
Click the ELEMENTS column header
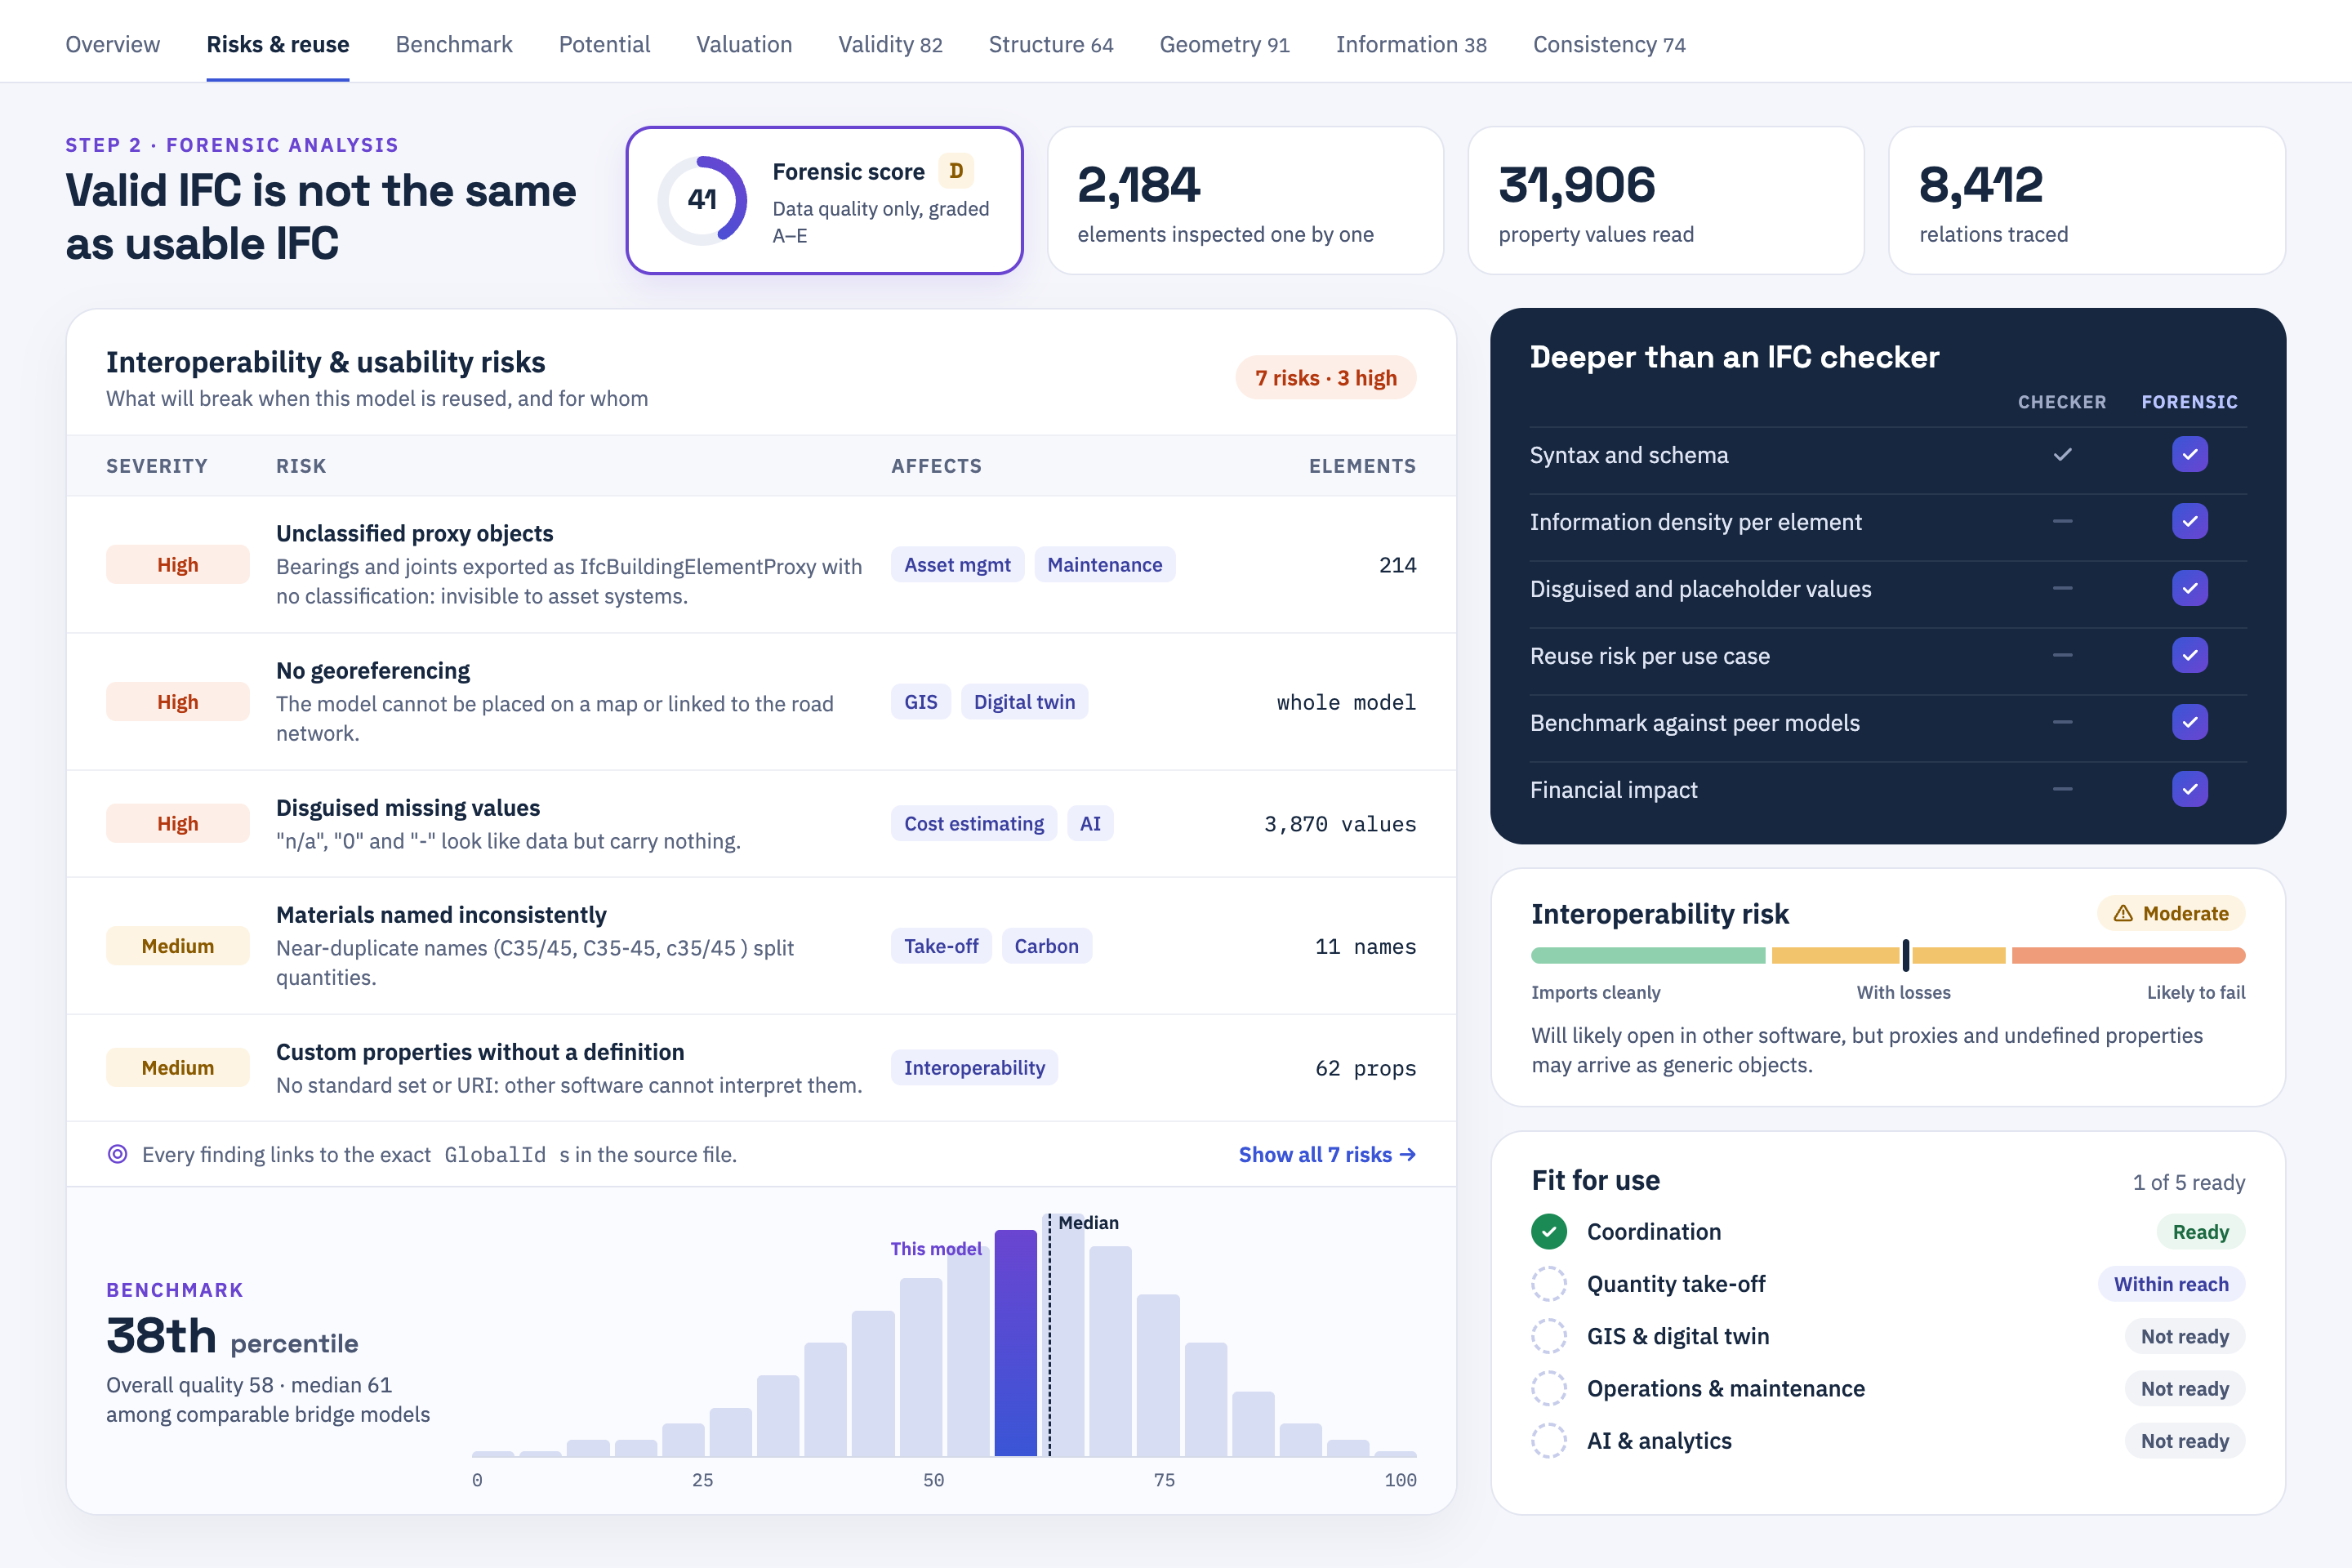pyautogui.click(x=1362, y=466)
